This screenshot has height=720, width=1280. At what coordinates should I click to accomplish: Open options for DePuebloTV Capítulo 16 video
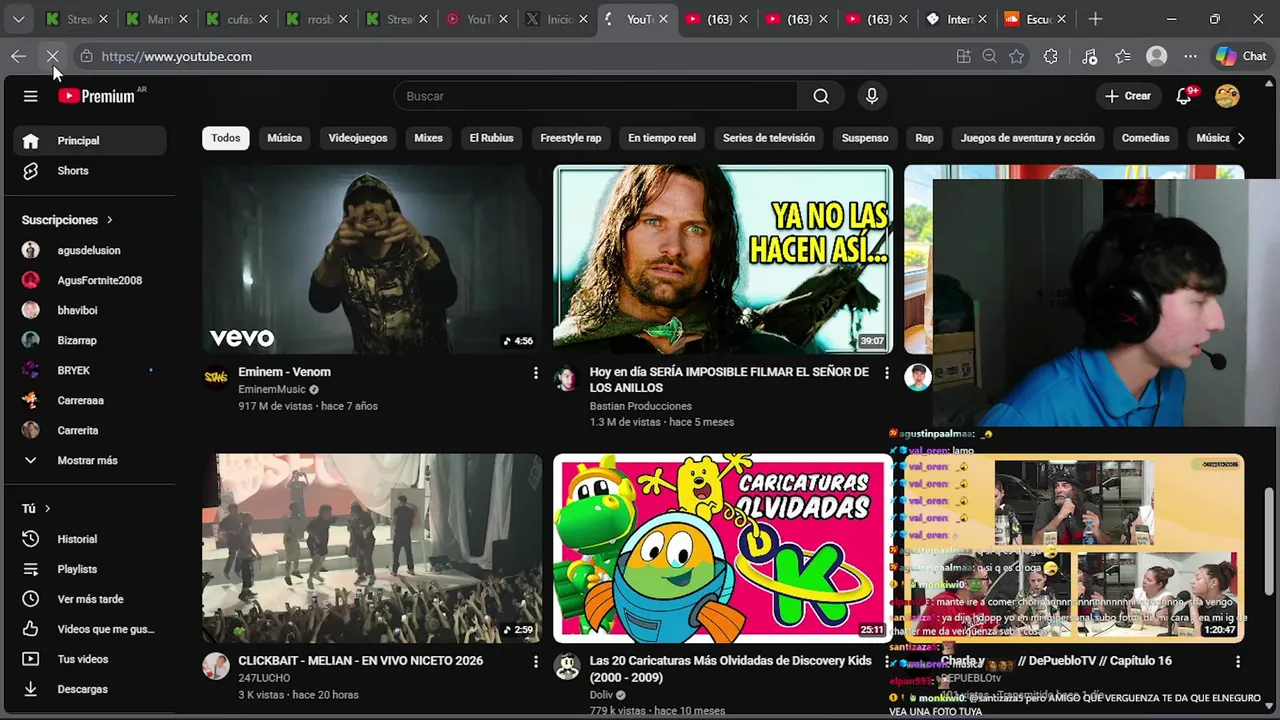(x=1237, y=662)
